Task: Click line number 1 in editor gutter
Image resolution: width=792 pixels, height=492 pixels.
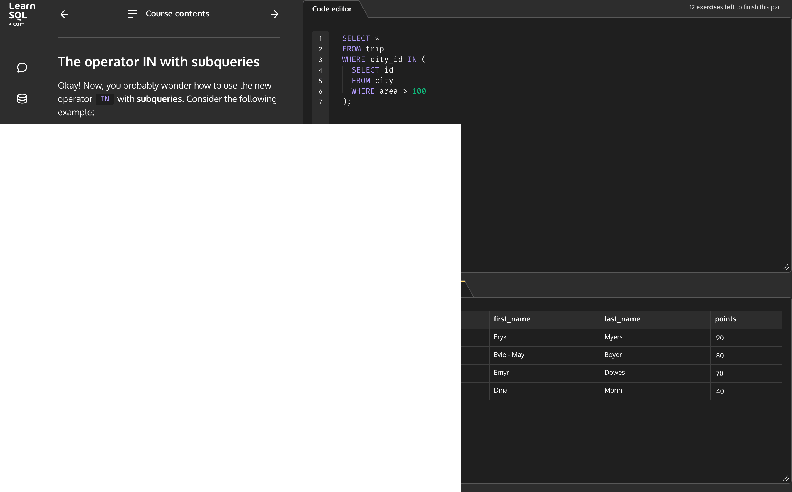Action: (320, 38)
